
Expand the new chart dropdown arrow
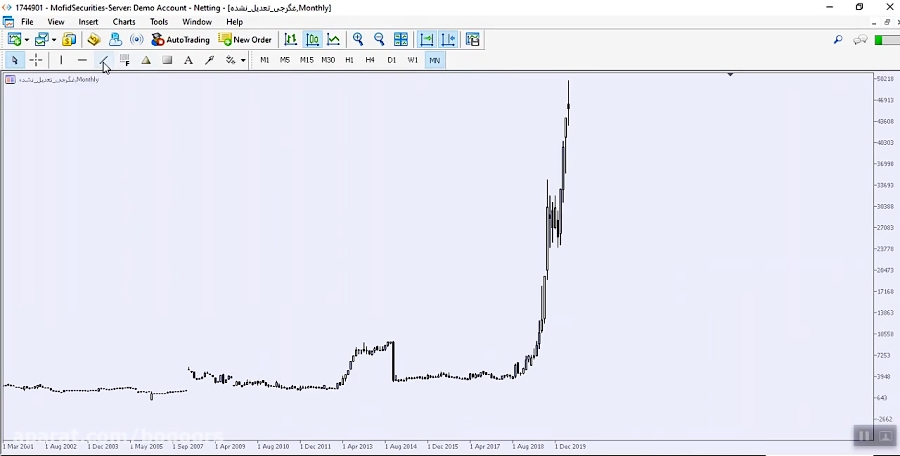(x=27, y=40)
